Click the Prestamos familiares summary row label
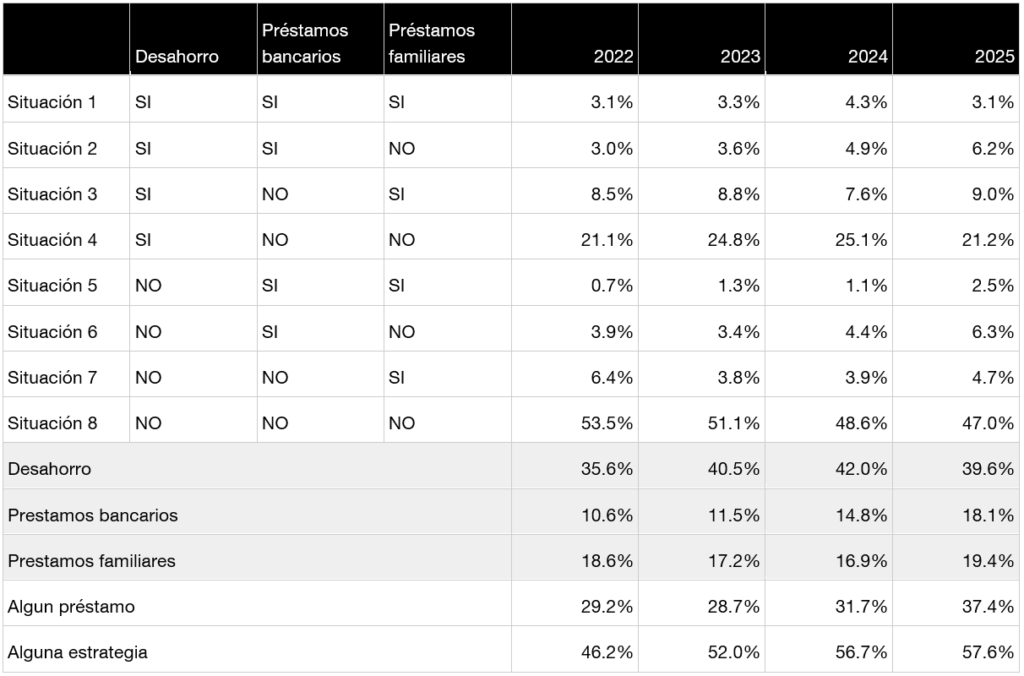This screenshot has width=1024, height=676. point(91,561)
